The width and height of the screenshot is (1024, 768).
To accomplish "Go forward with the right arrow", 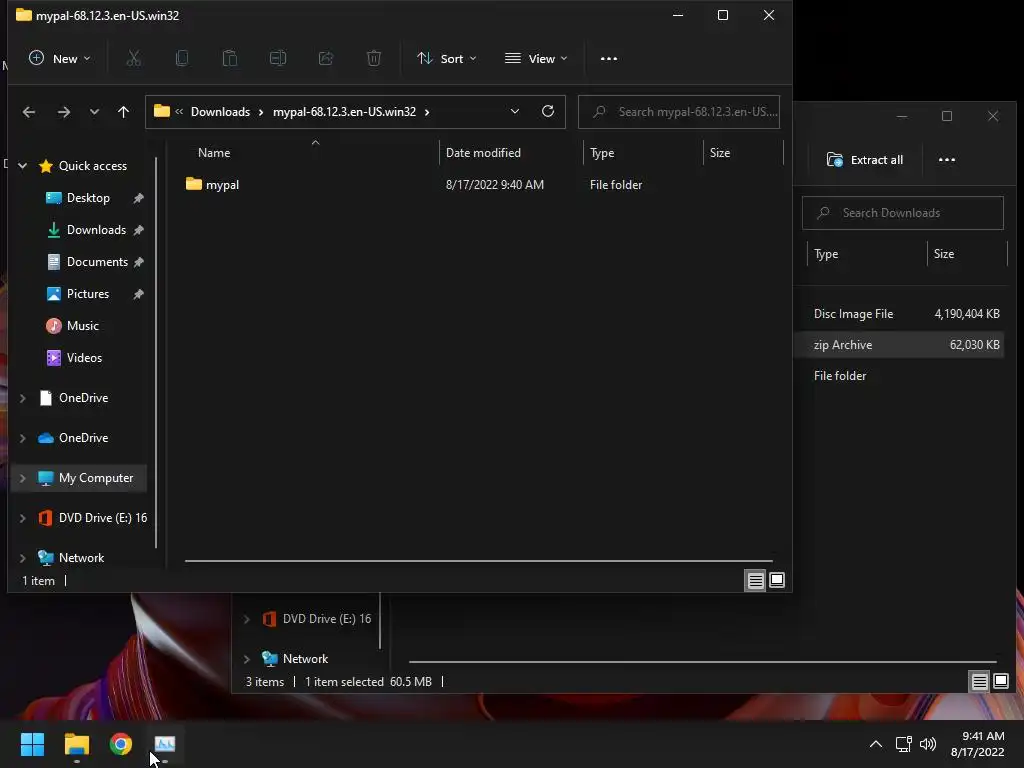I will click(63, 112).
